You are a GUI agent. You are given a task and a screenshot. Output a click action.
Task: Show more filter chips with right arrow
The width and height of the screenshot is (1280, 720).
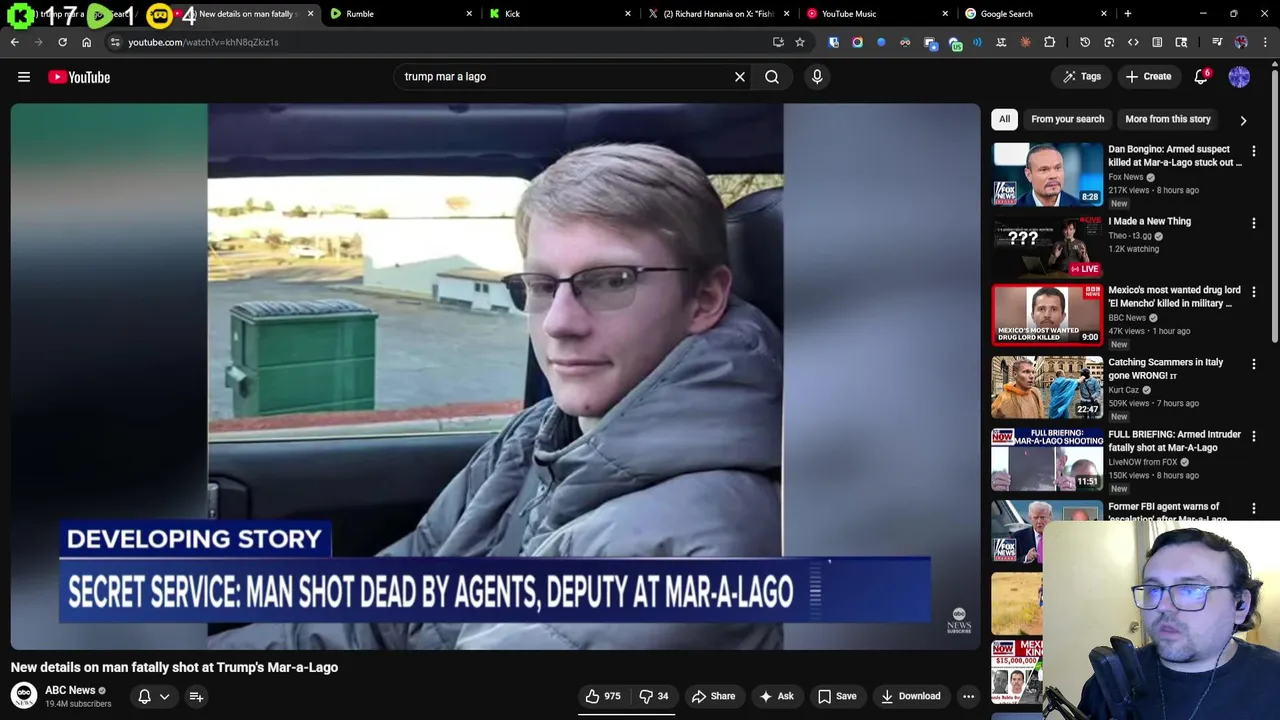[1243, 120]
